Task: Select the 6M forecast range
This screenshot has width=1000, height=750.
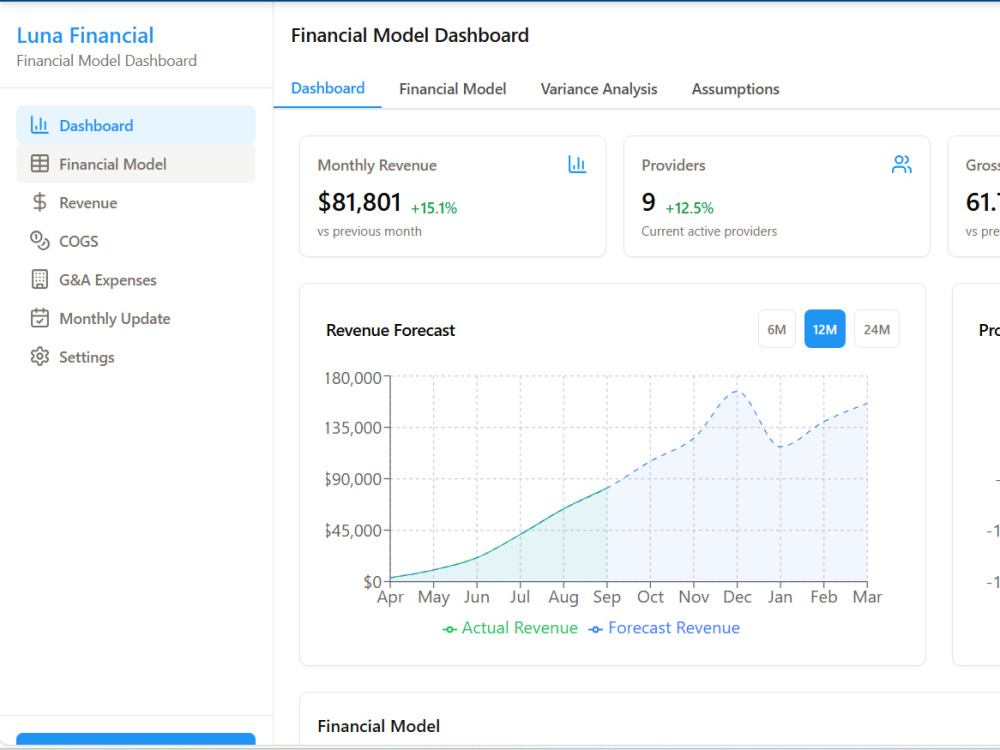Action: (777, 329)
